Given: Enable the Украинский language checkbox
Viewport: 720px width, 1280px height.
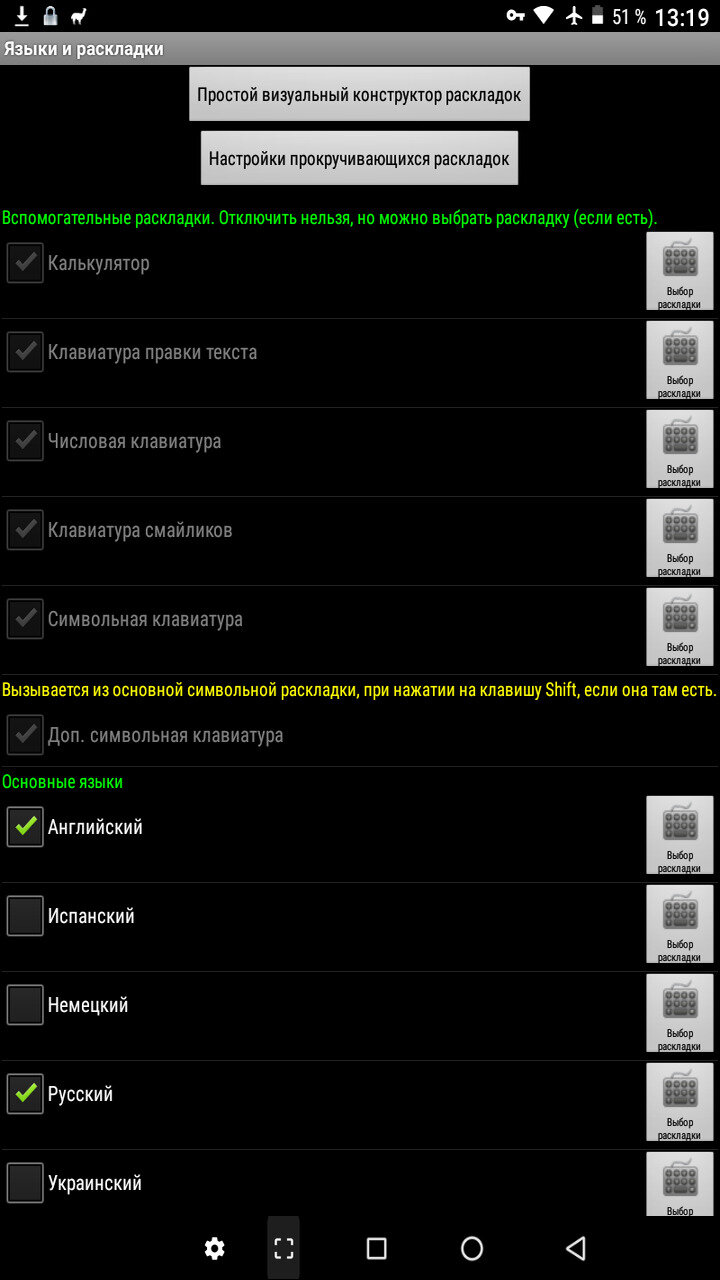Looking at the screenshot, I should pos(25,1183).
